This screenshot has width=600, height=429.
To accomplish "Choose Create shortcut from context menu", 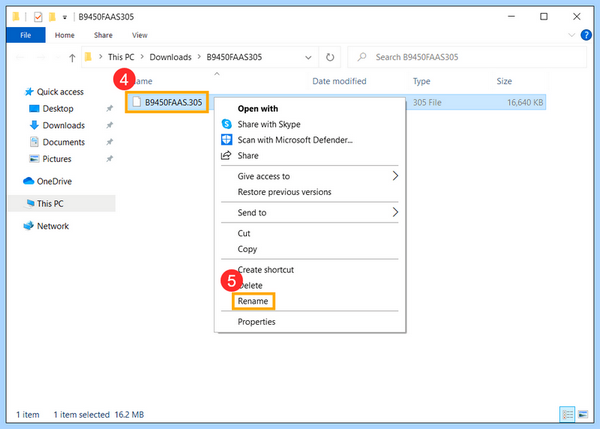I will click(x=266, y=270).
